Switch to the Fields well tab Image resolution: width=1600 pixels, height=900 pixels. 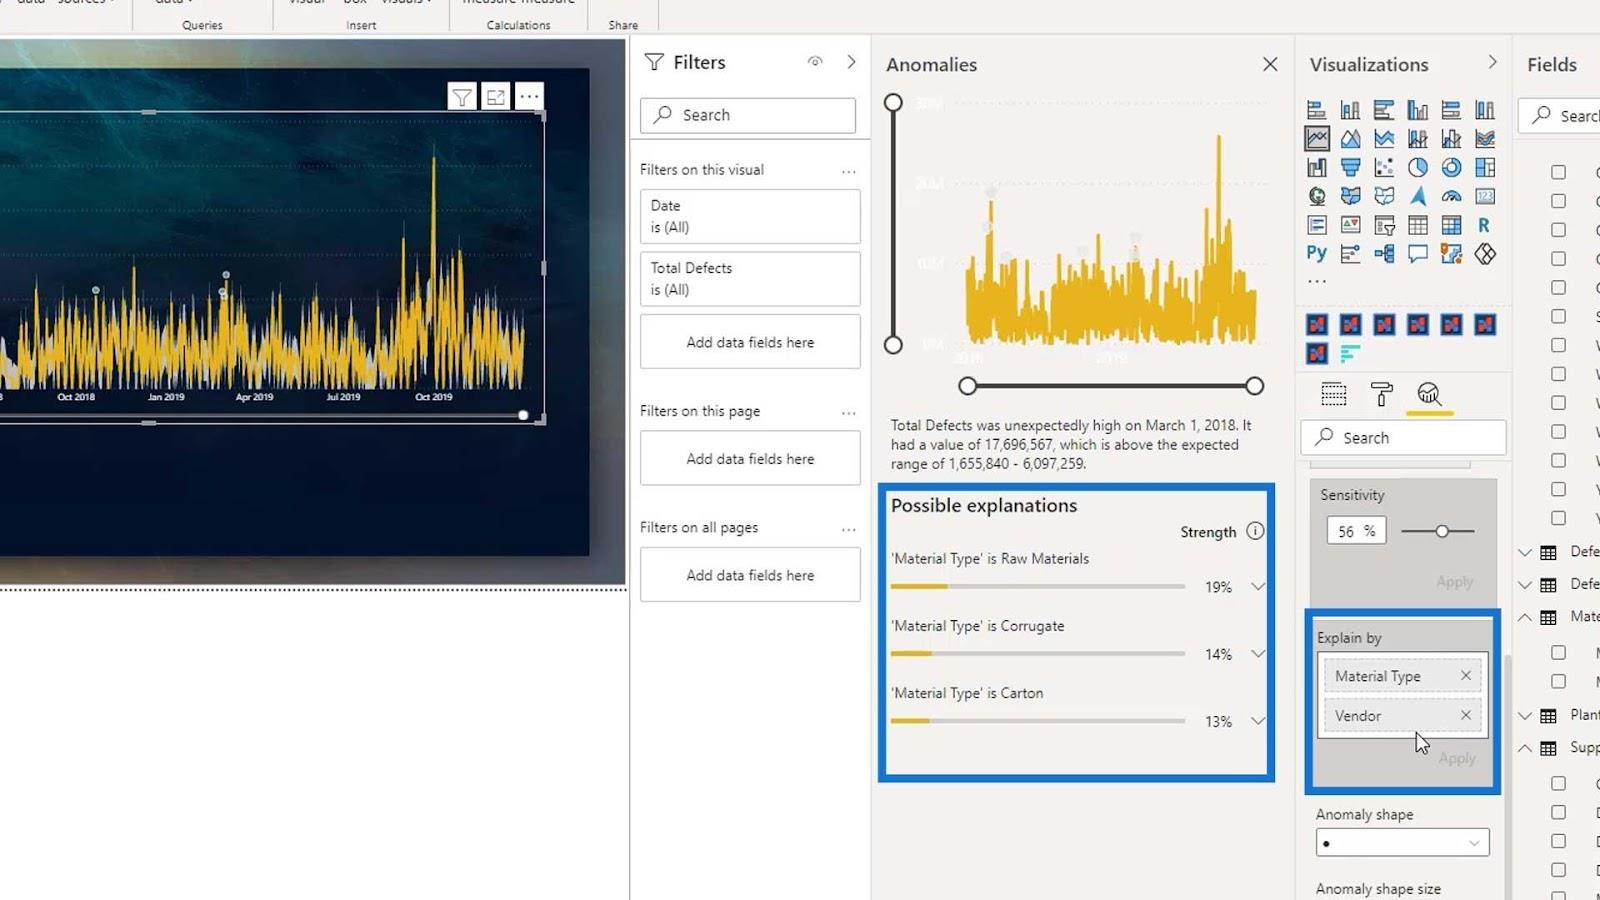tap(1333, 394)
